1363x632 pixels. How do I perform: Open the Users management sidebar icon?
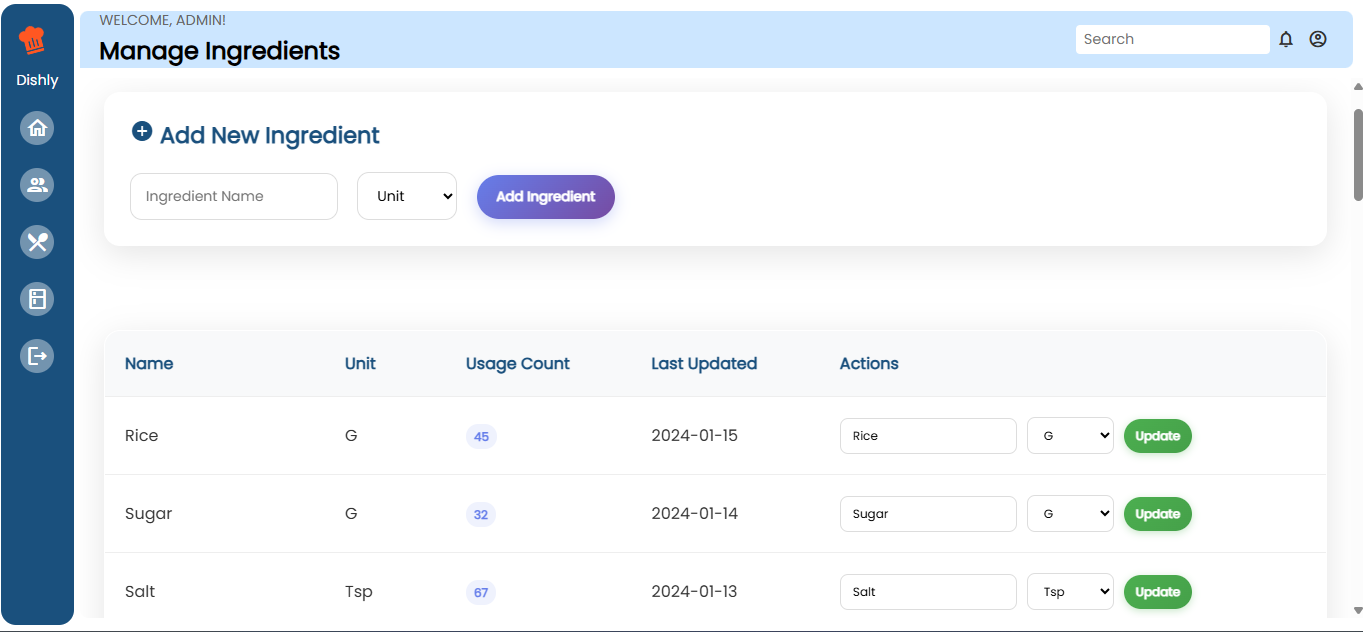pos(37,185)
